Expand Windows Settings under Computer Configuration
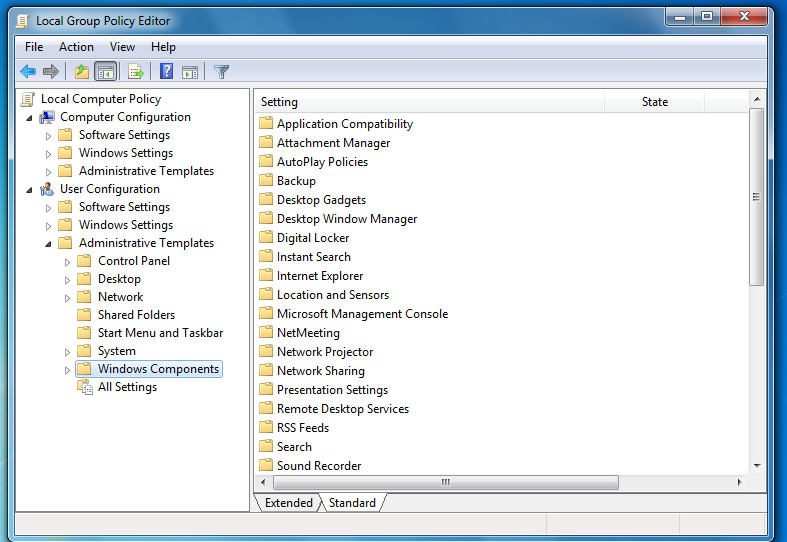 point(48,154)
